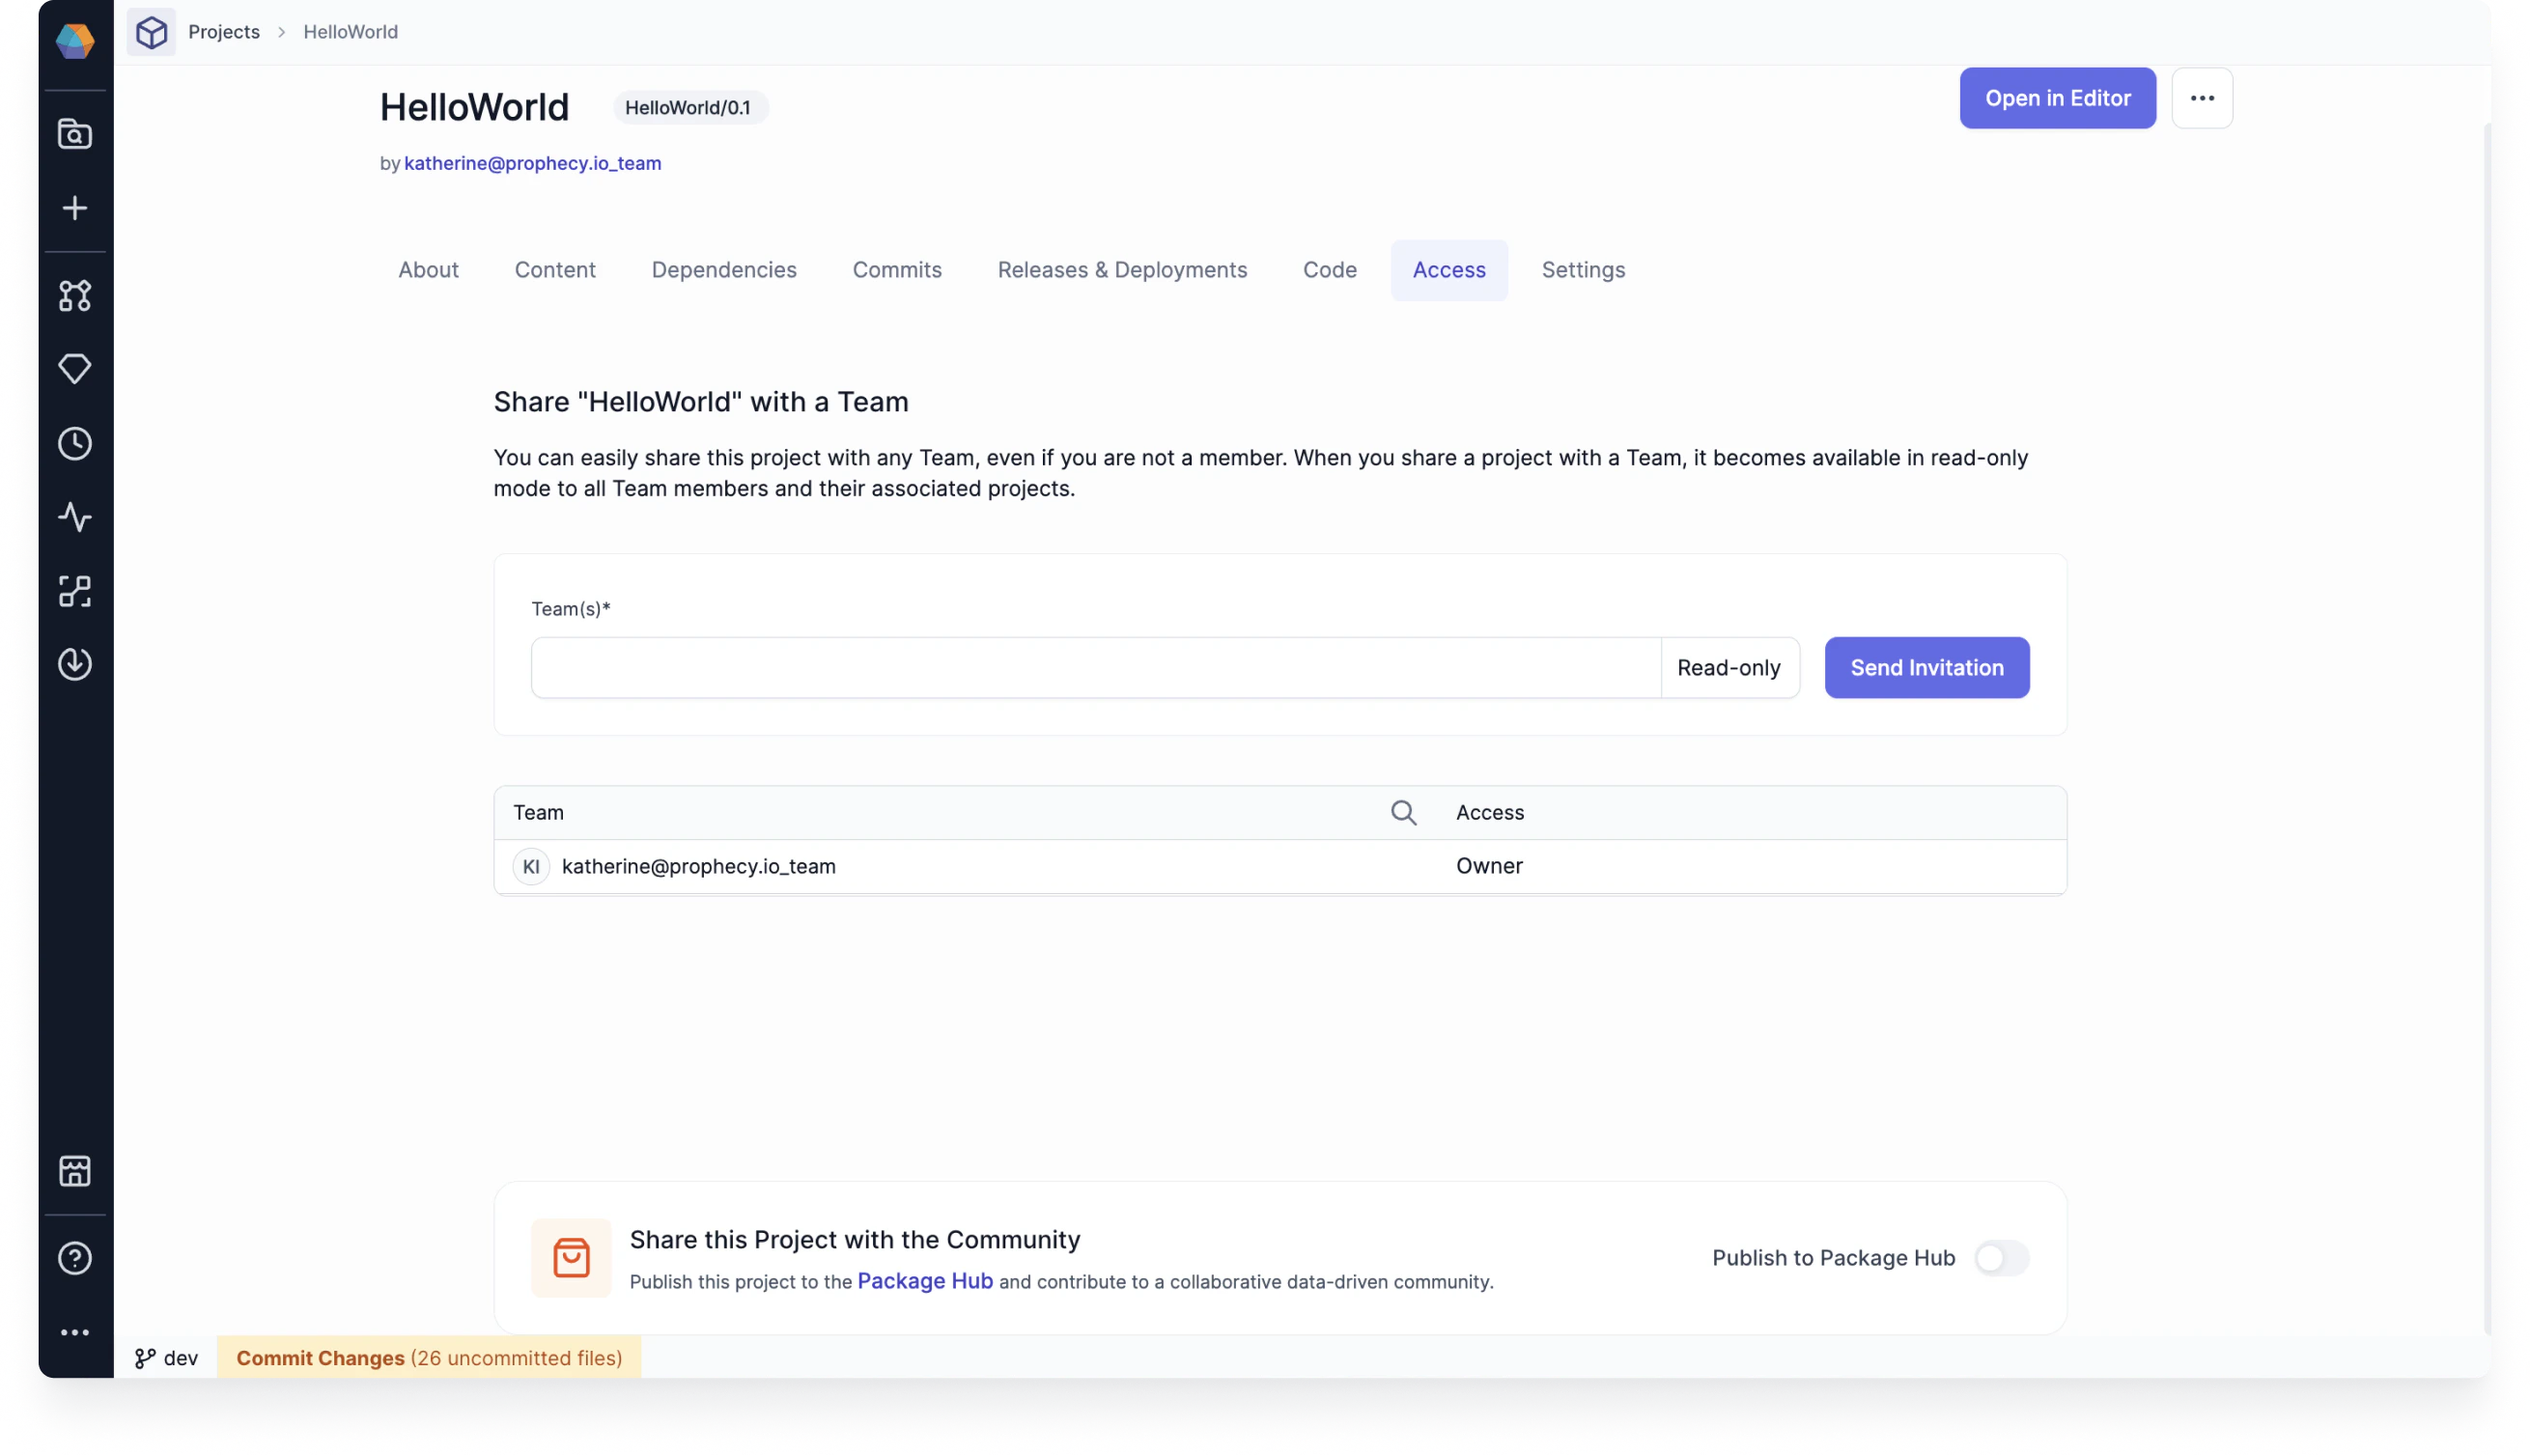Click the Open in Editor button
Viewport: 2530px width, 1456px height.
click(x=2057, y=98)
